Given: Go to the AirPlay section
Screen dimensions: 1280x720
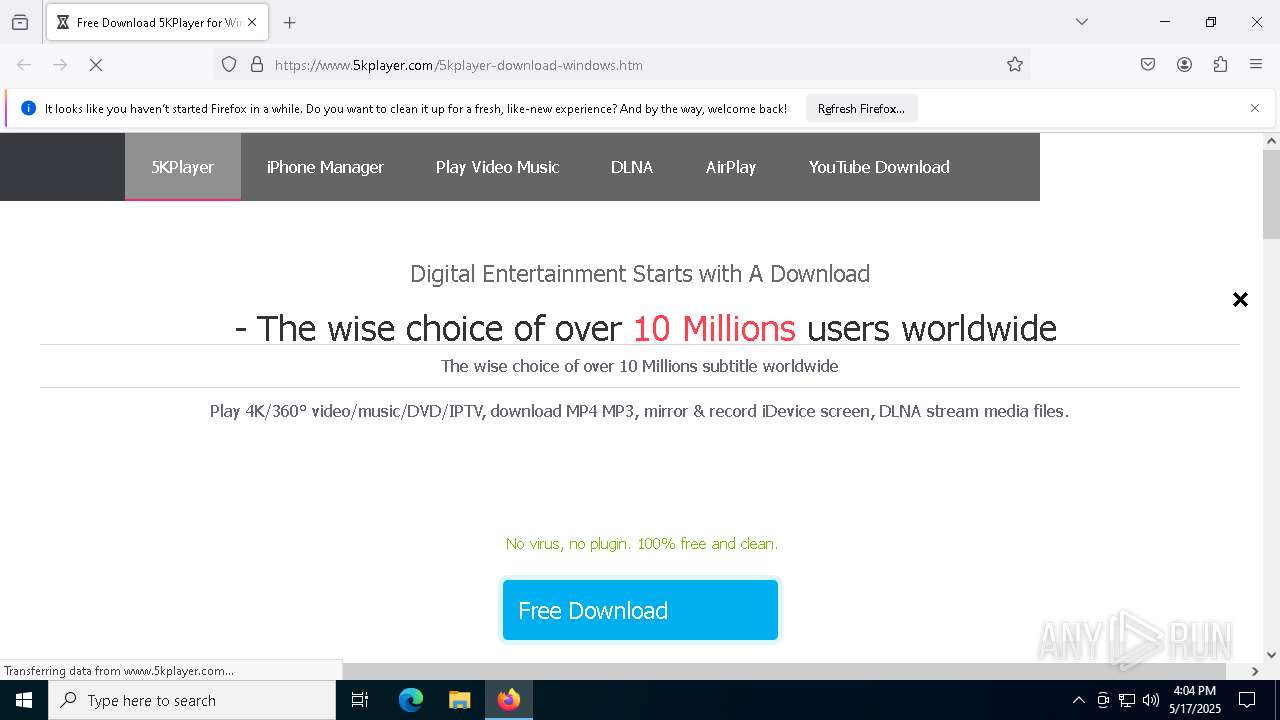Looking at the screenshot, I should click(x=731, y=167).
